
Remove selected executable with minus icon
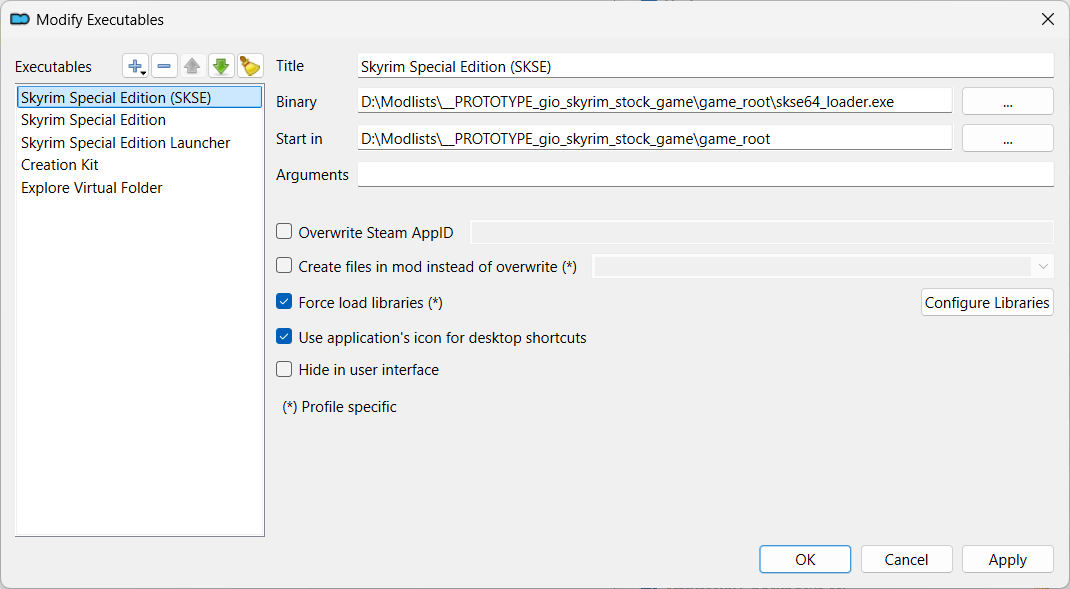164,66
